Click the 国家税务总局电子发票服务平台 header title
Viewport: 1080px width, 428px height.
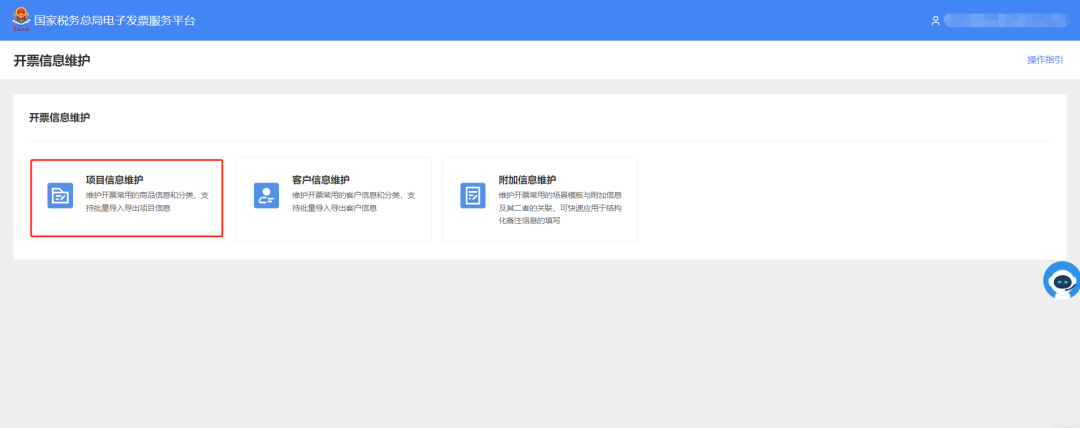click(115, 20)
